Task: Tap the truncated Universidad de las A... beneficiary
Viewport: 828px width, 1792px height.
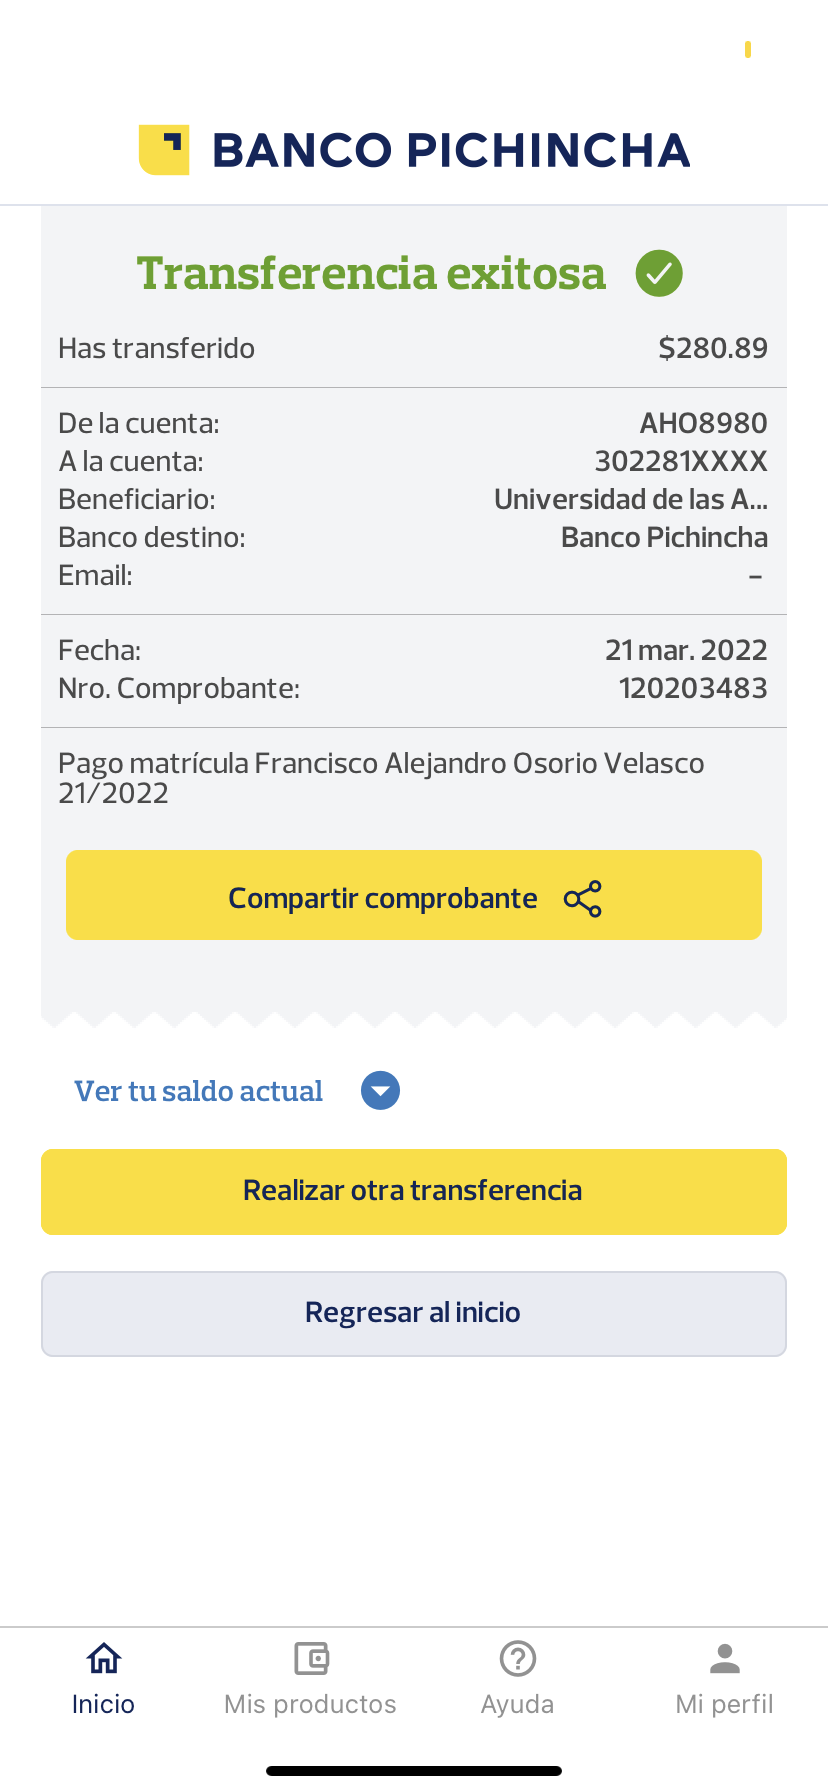Action: tap(630, 499)
